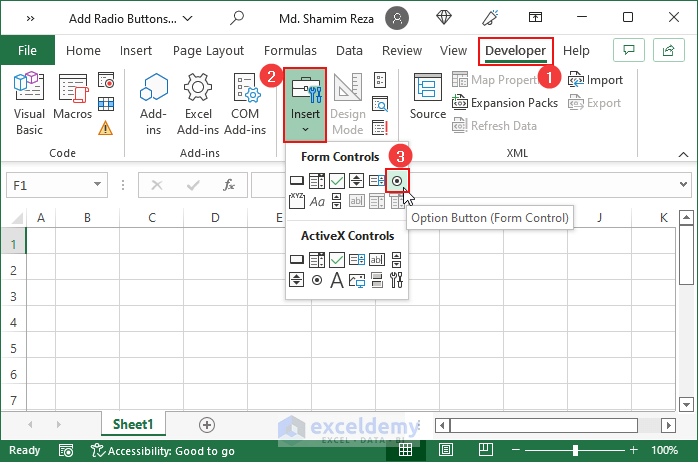Toggle Use Relative References icon
The image size is (698, 462).
pos(106,104)
